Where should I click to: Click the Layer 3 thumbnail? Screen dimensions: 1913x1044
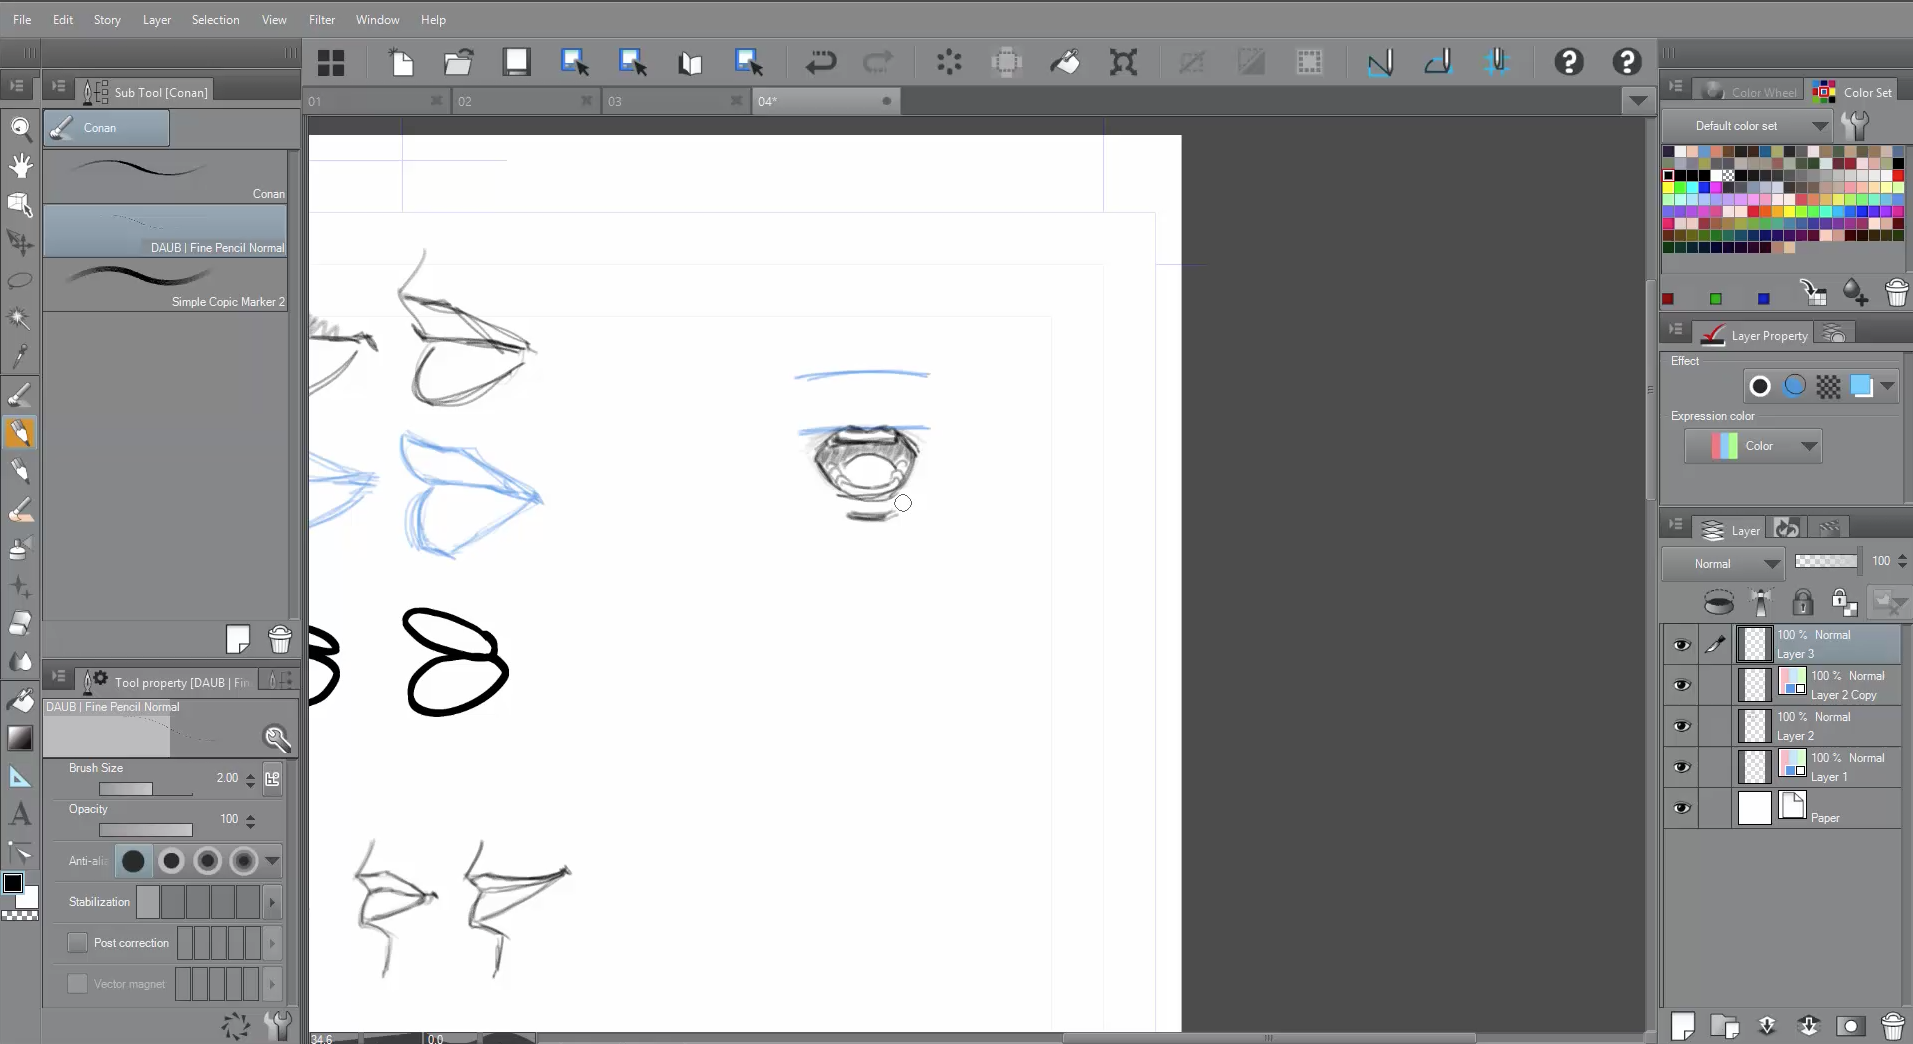[x=1755, y=645]
